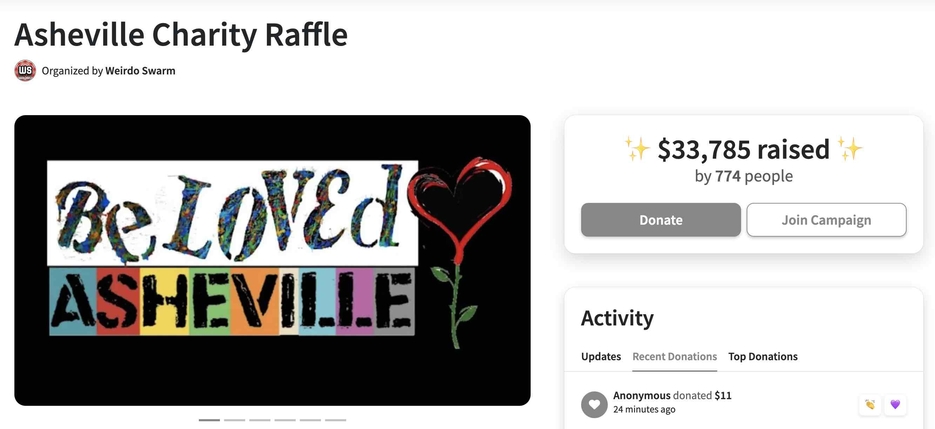935x429 pixels.
Task: Click the anonymous donor heart avatar
Action: point(594,405)
